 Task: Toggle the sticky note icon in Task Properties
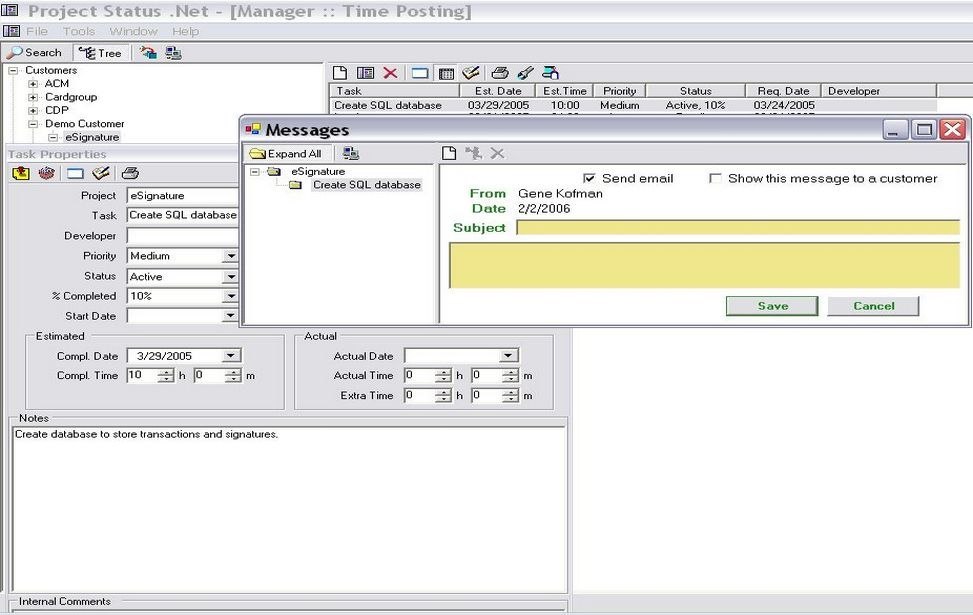21,172
